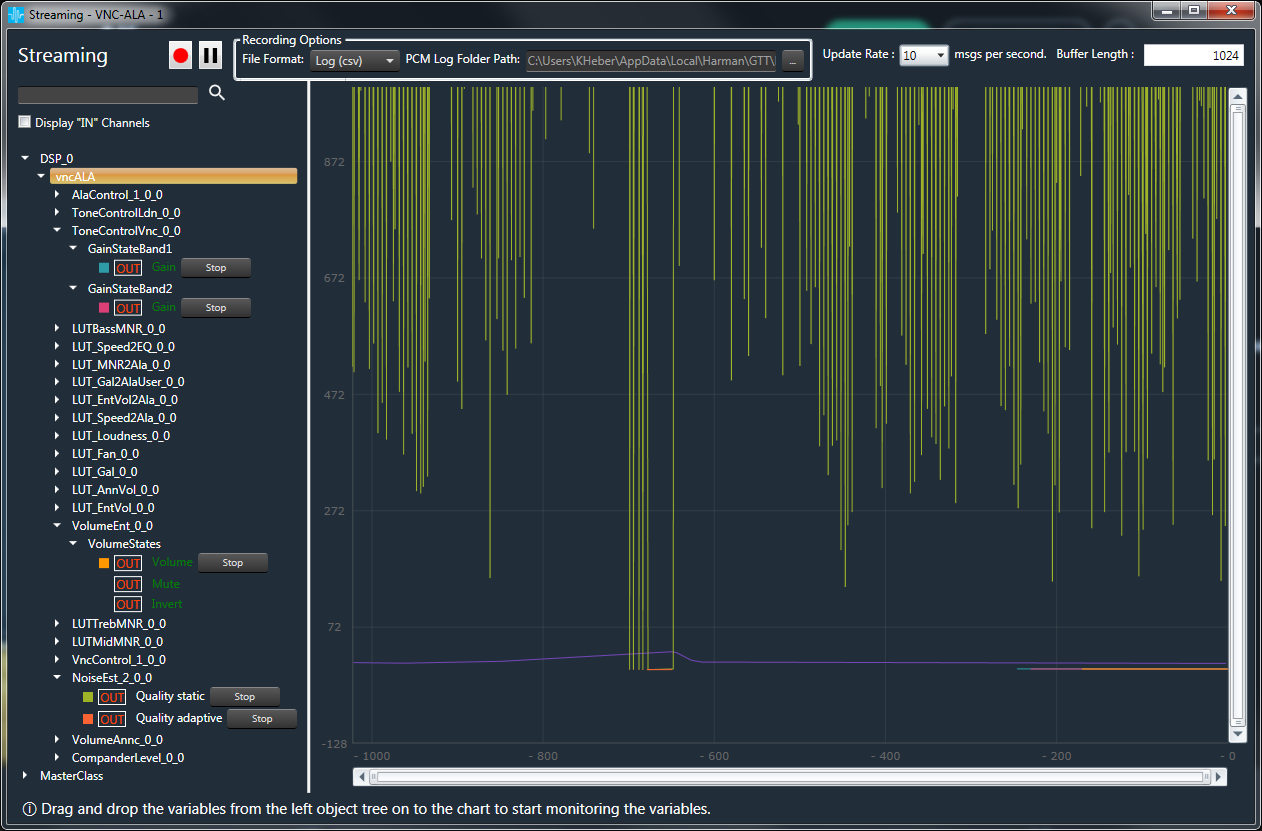Start recording with the red record button

coord(181,56)
